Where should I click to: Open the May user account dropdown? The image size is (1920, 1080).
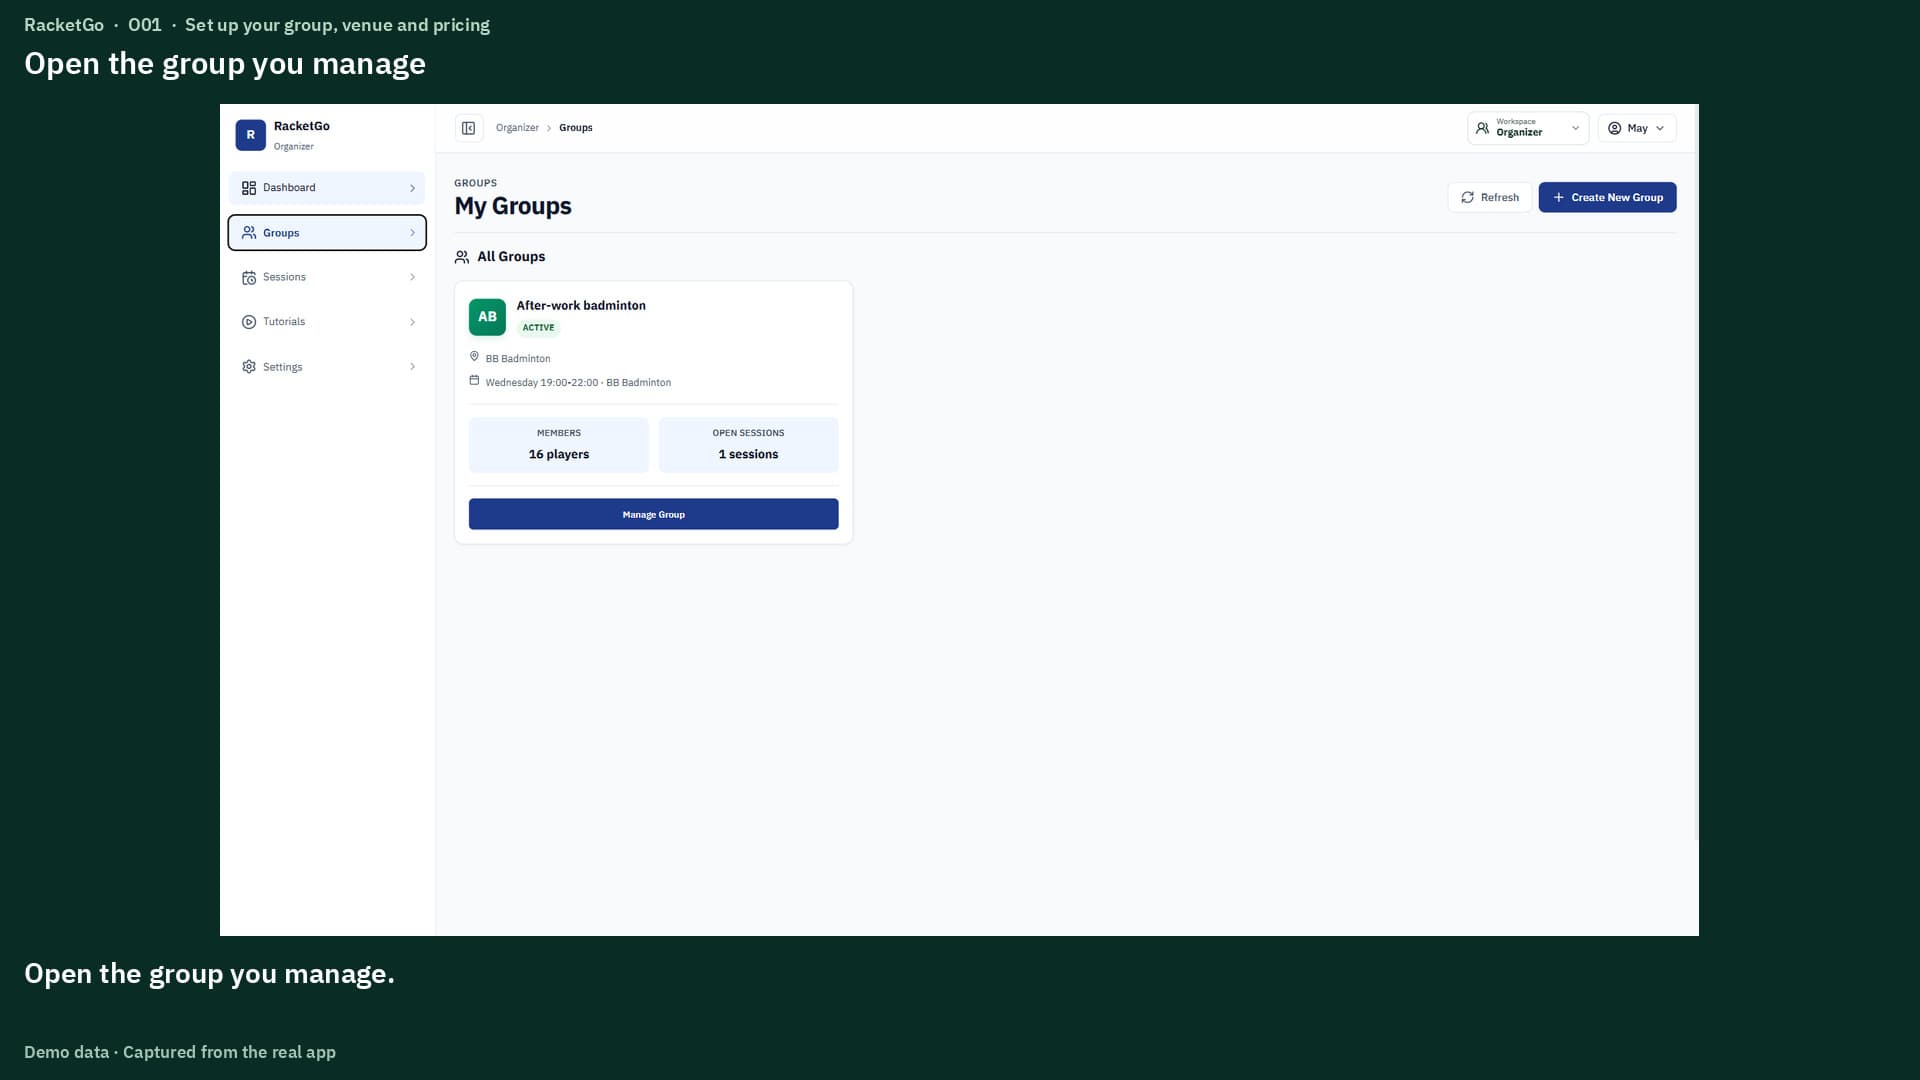click(x=1637, y=128)
